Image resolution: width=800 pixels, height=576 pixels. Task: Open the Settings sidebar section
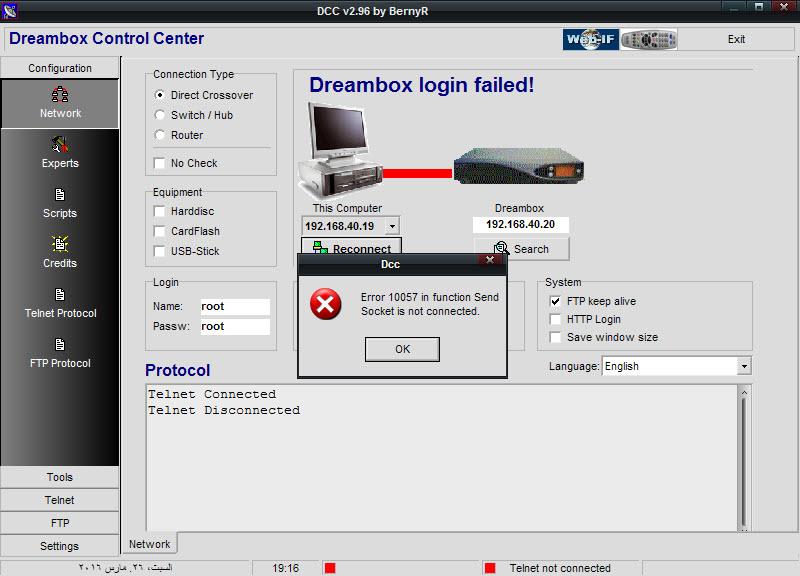click(60, 546)
